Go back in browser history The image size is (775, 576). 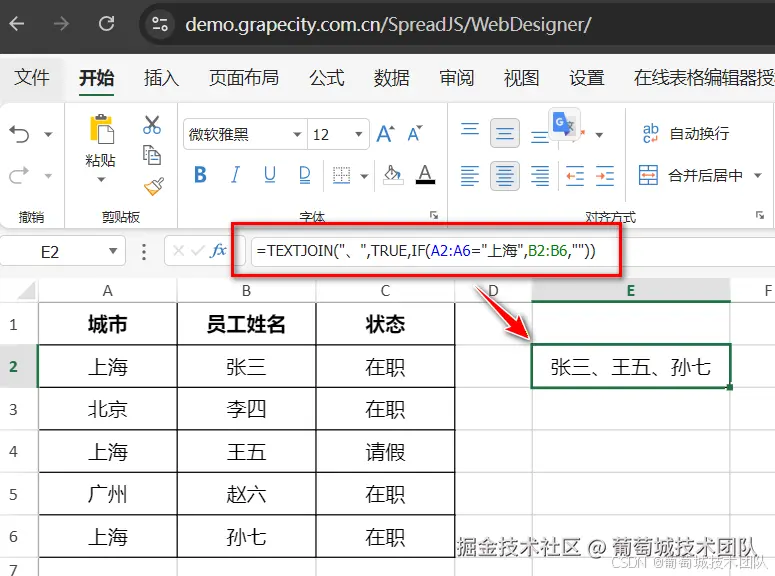pyautogui.click(x=17, y=23)
